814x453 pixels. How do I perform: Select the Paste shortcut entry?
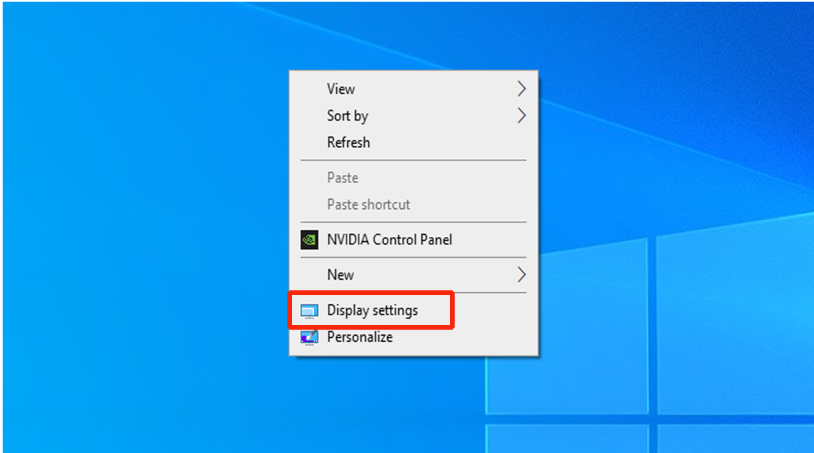[368, 205]
